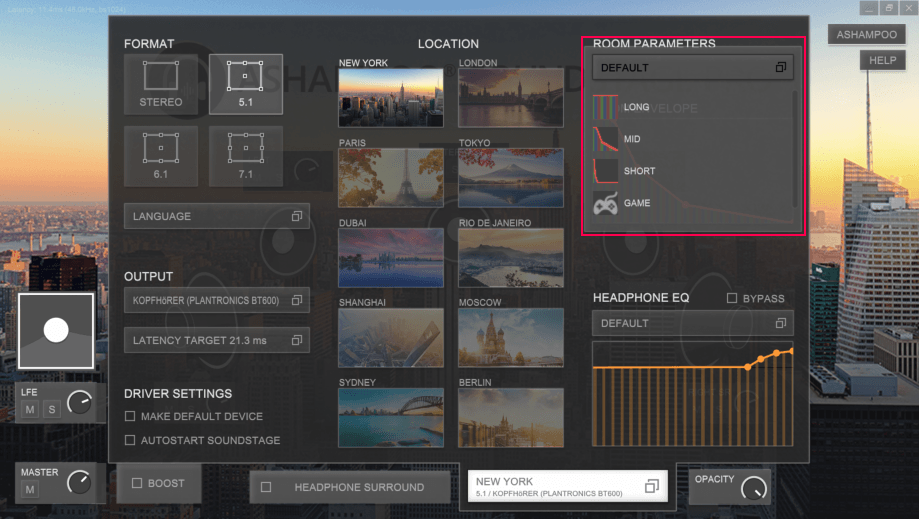Select the Game room preset entry
The height and width of the screenshot is (519, 919).
(x=692, y=203)
